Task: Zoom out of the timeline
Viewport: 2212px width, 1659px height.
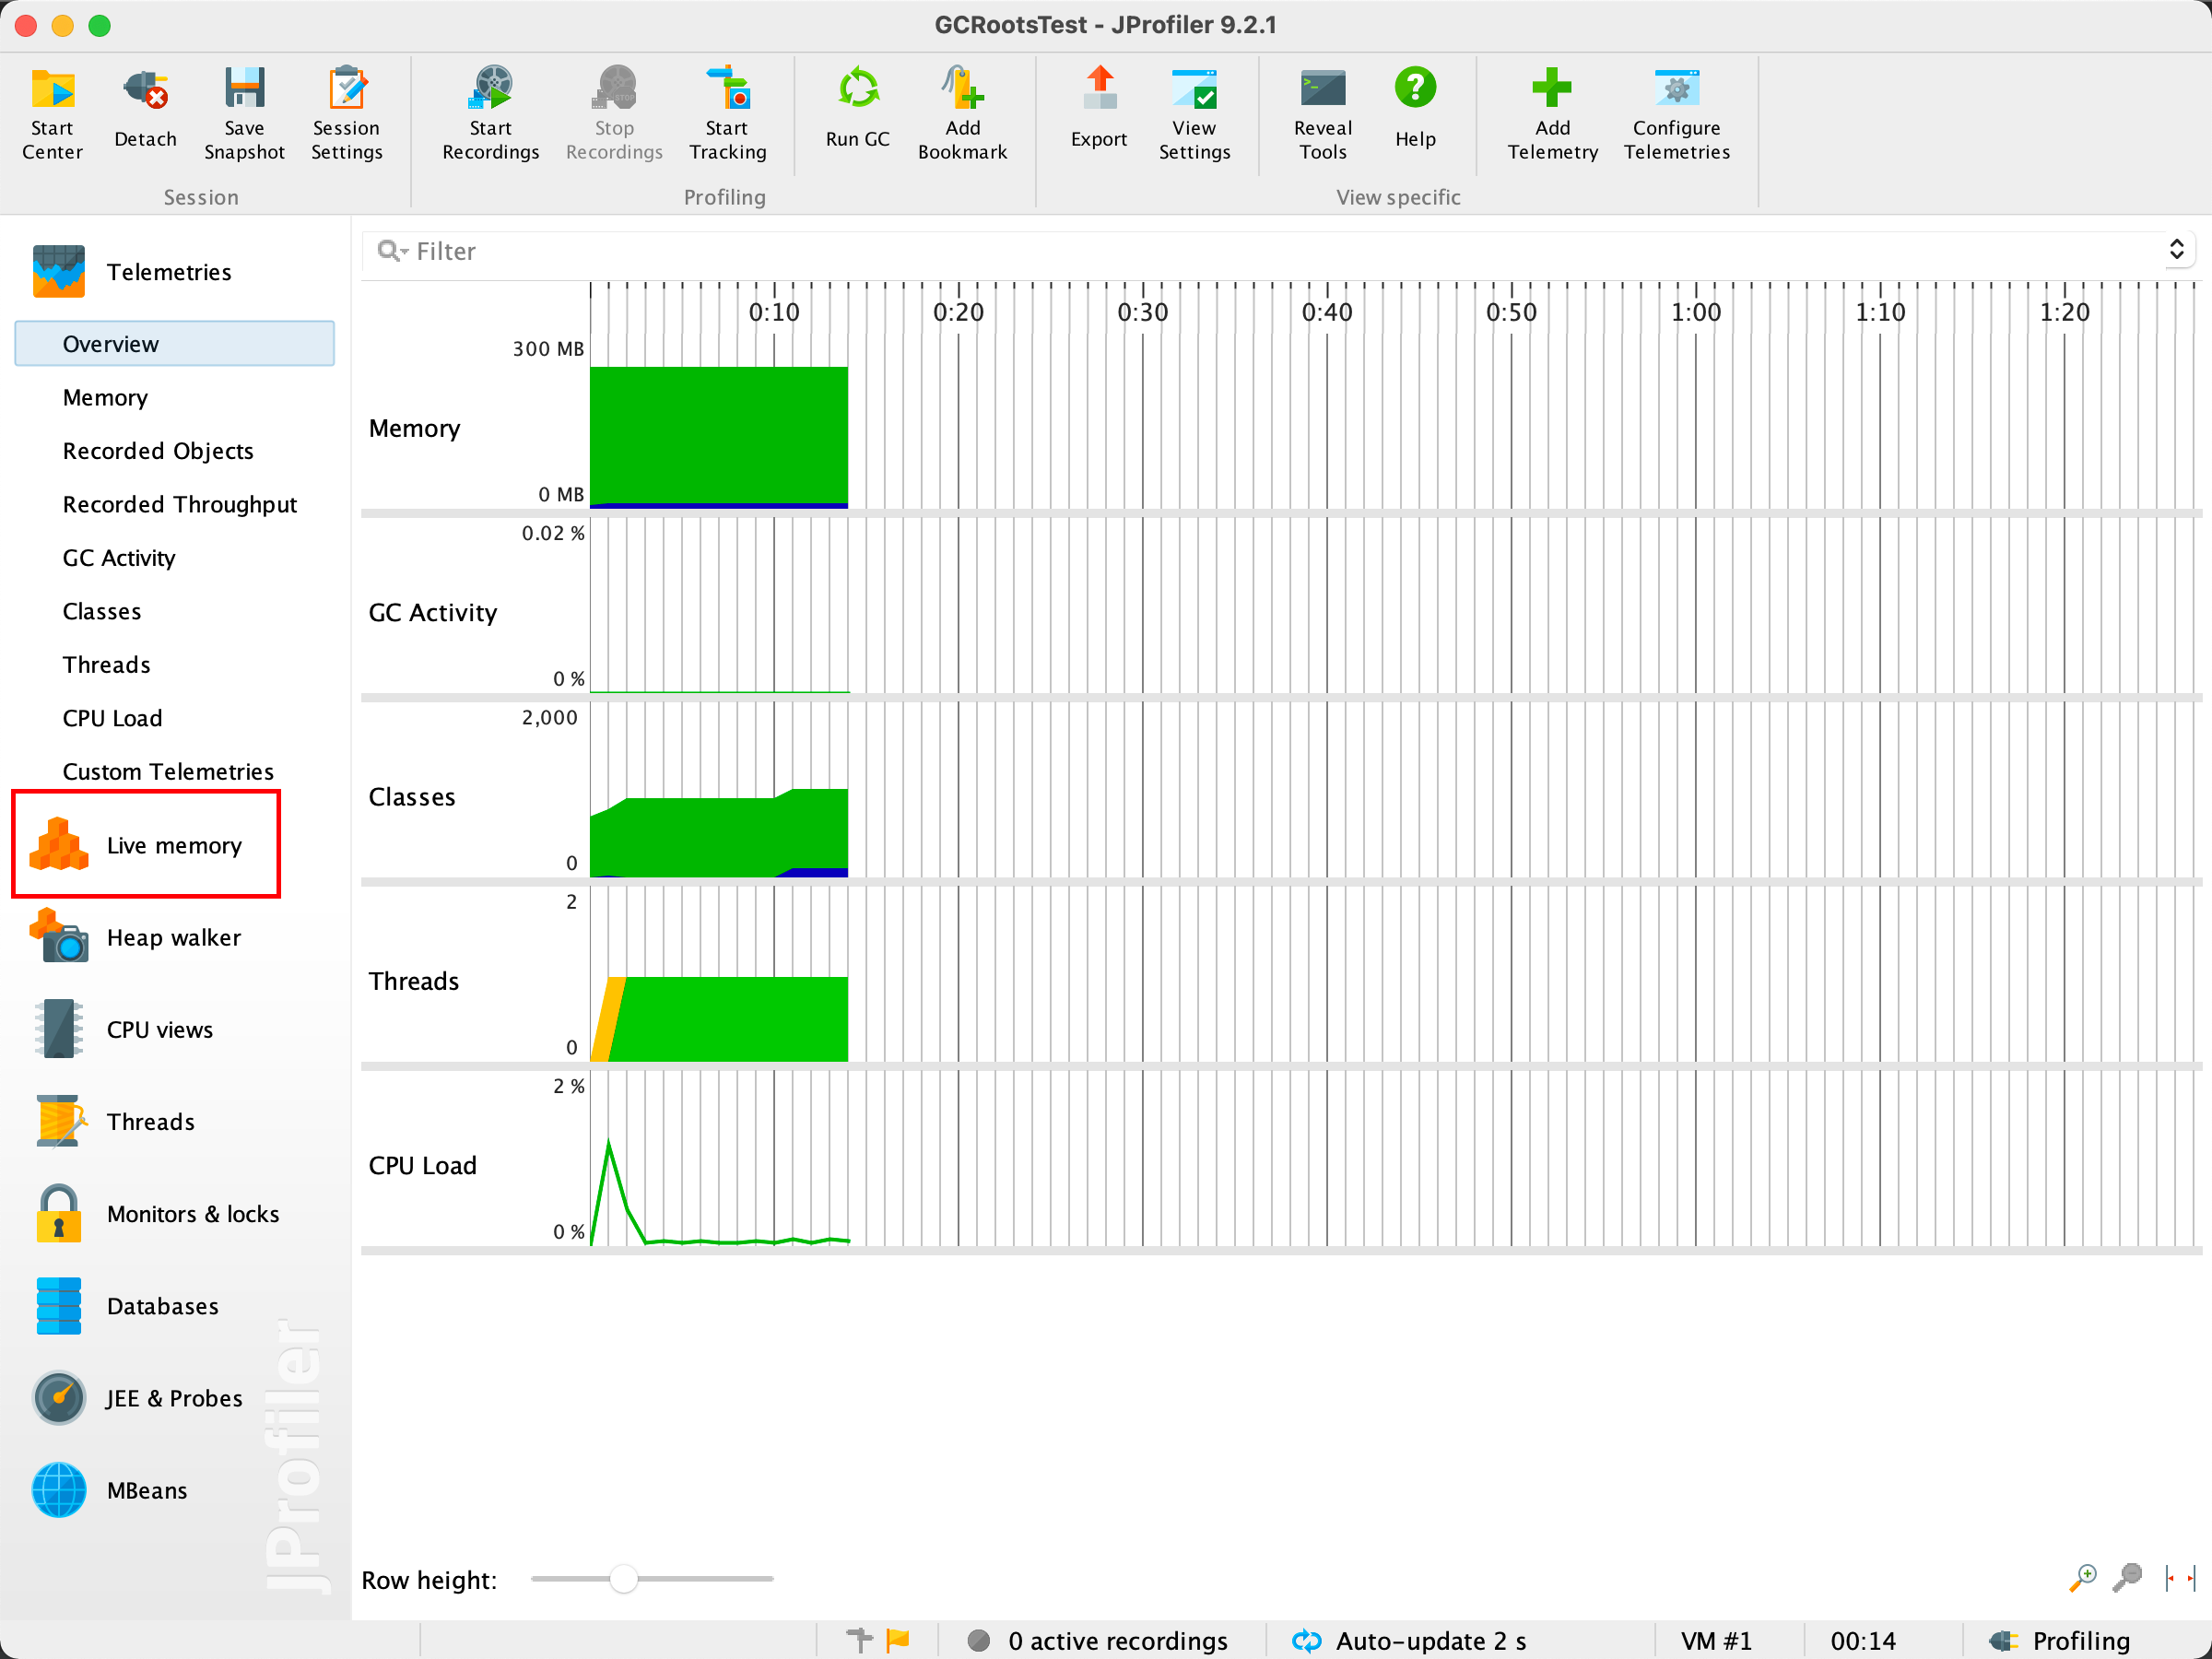Action: (2126, 1577)
